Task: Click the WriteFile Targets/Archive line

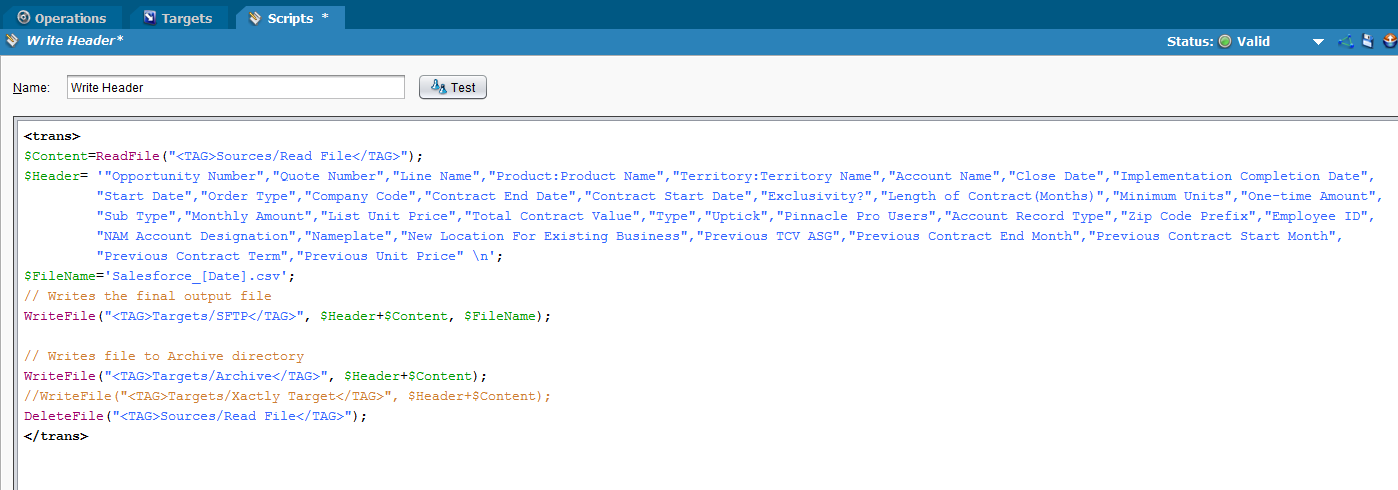Action: pos(256,376)
